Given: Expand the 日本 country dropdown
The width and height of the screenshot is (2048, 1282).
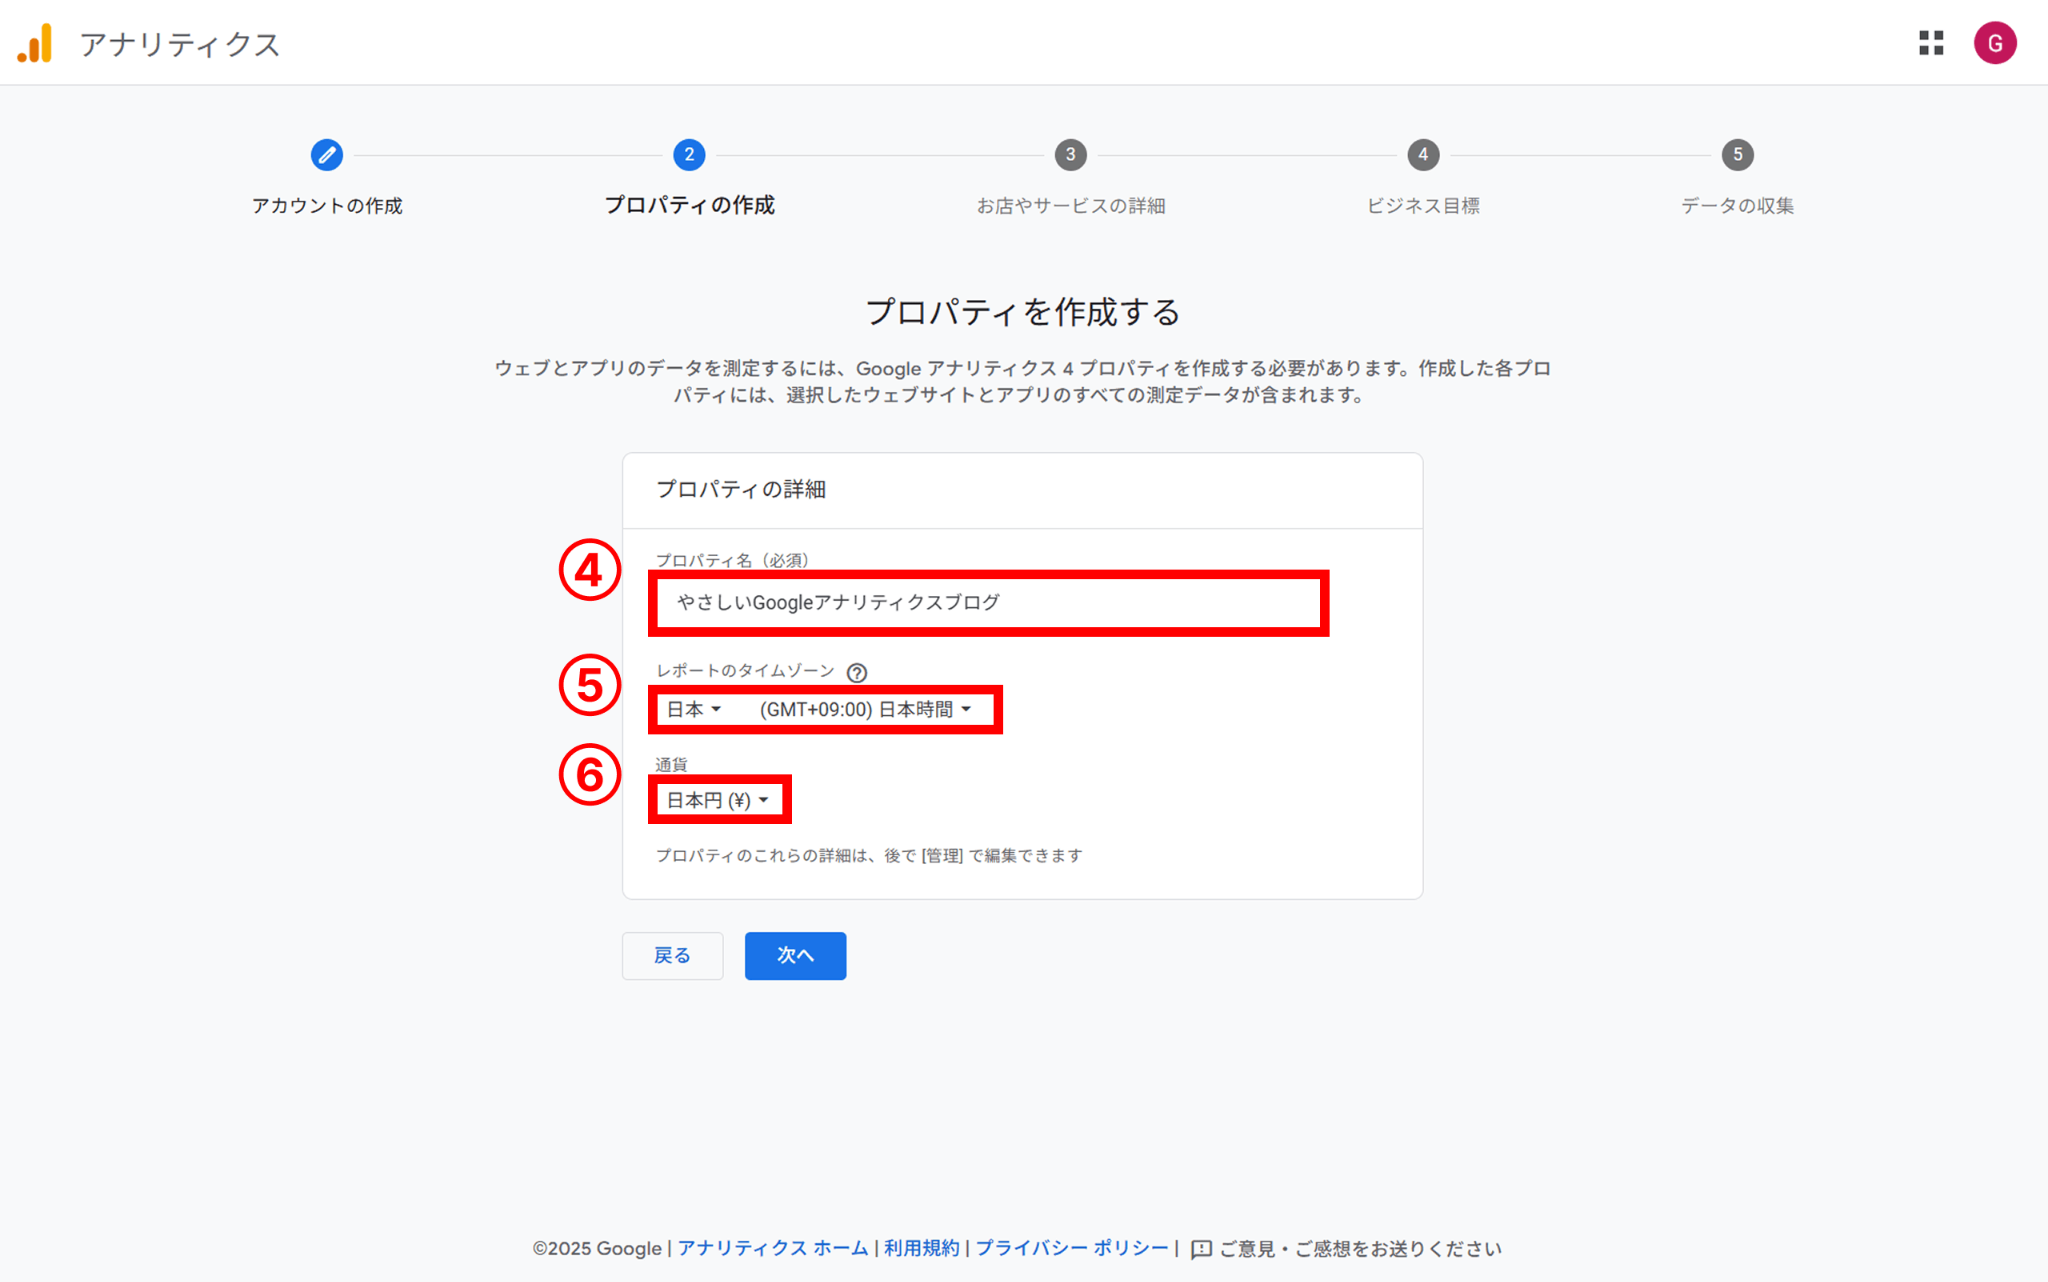Looking at the screenshot, I should click(x=694, y=710).
